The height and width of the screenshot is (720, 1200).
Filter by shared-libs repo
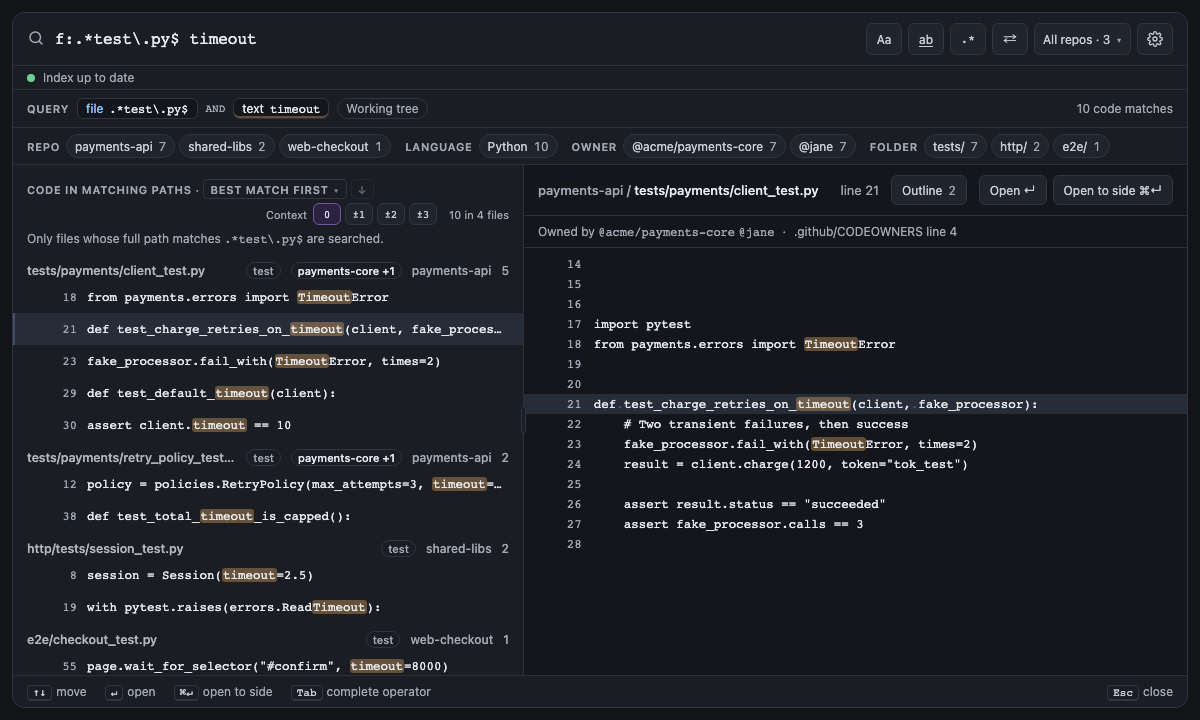pyautogui.click(x=227, y=147)
